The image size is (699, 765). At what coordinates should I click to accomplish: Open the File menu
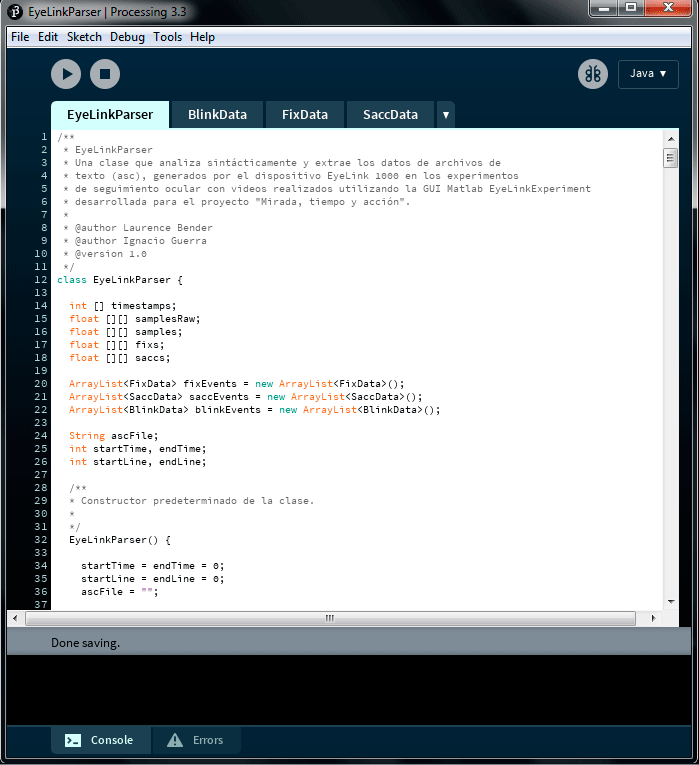[x=20, y=37]
